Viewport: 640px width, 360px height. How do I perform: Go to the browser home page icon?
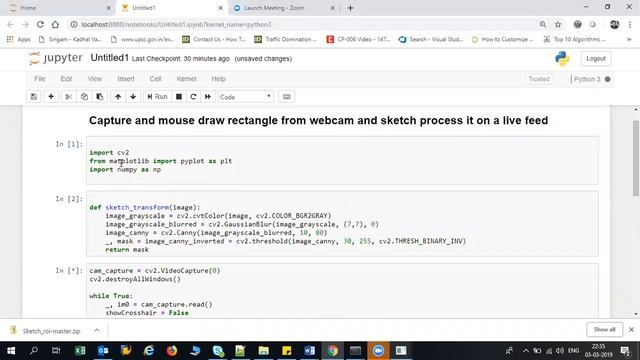(x=55, y=24)
